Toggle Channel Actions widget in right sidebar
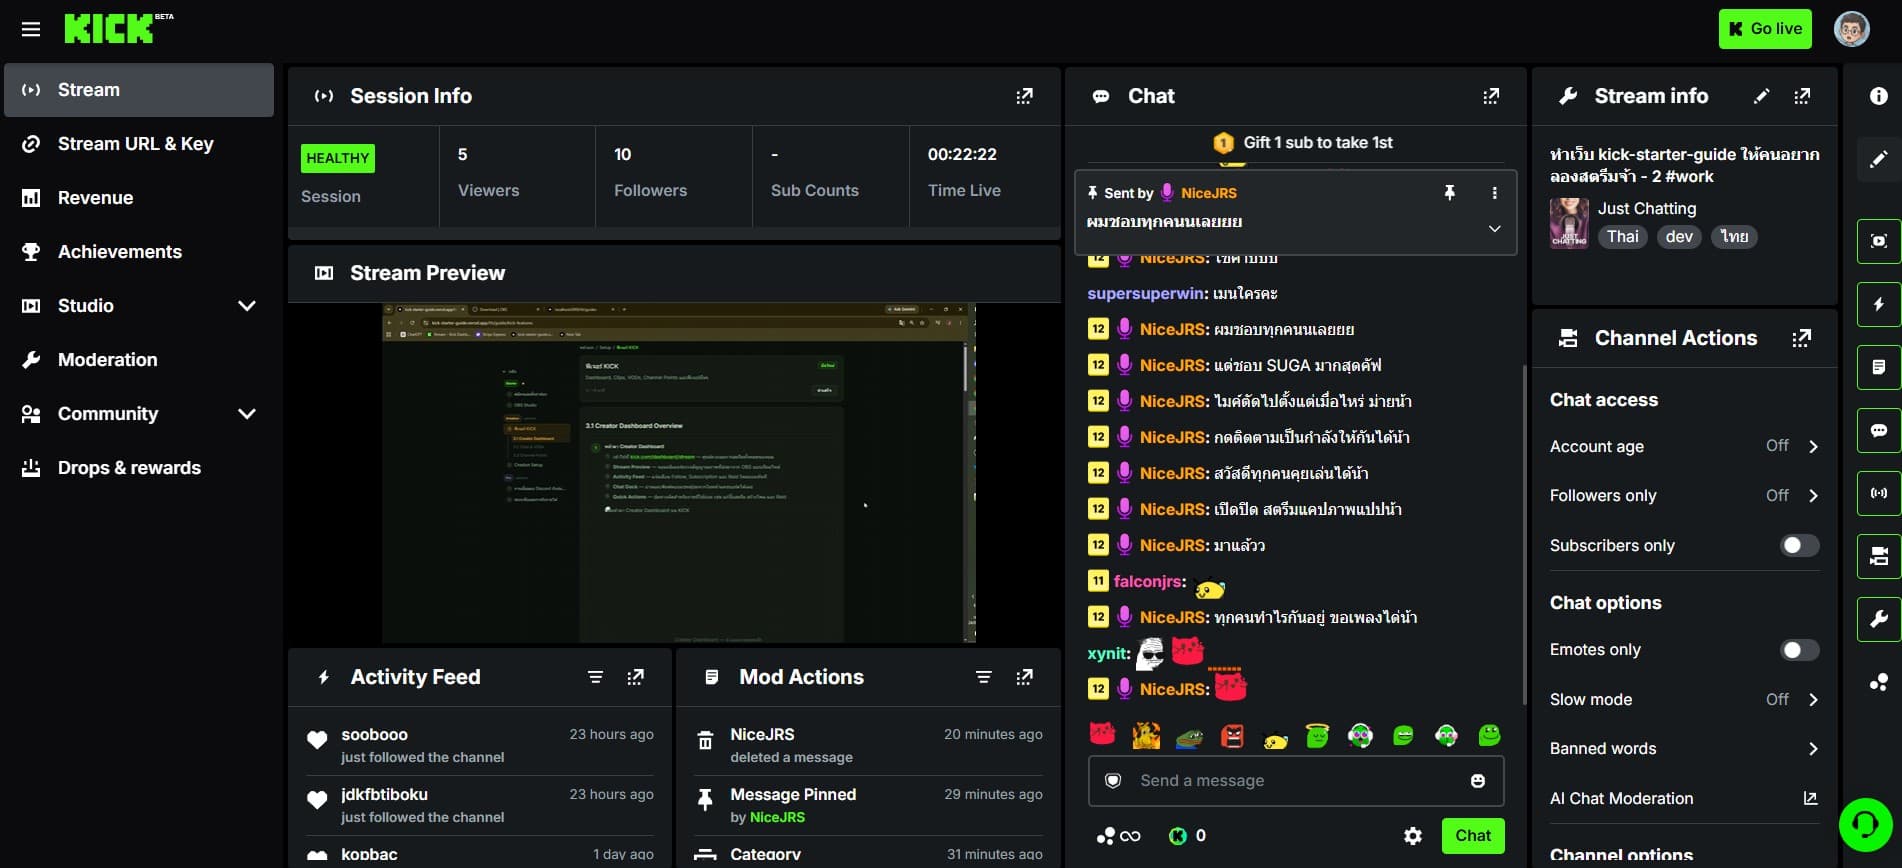The height and width of the screenshot is (868, 1902). [x=1879, y=556]
